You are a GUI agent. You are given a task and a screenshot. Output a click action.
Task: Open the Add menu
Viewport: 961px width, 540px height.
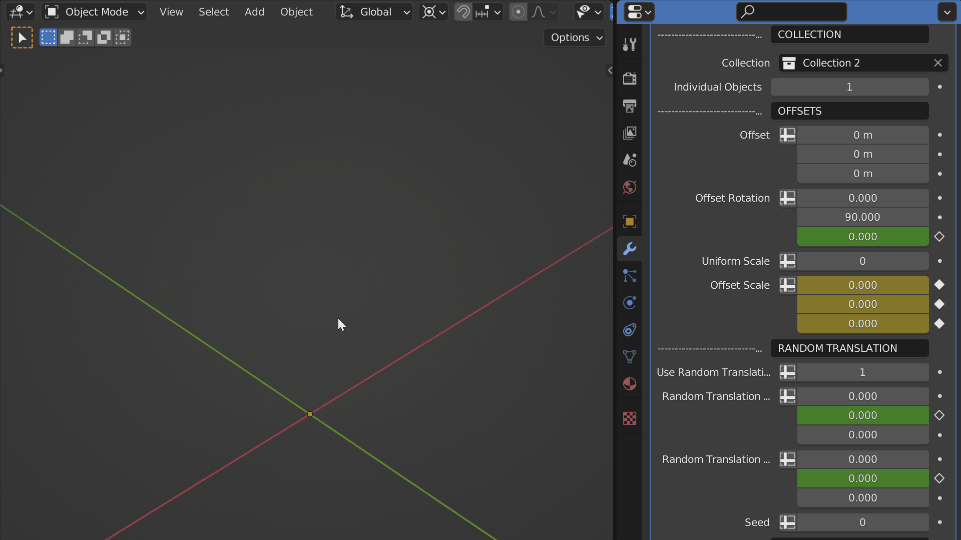tap(254, 12)
